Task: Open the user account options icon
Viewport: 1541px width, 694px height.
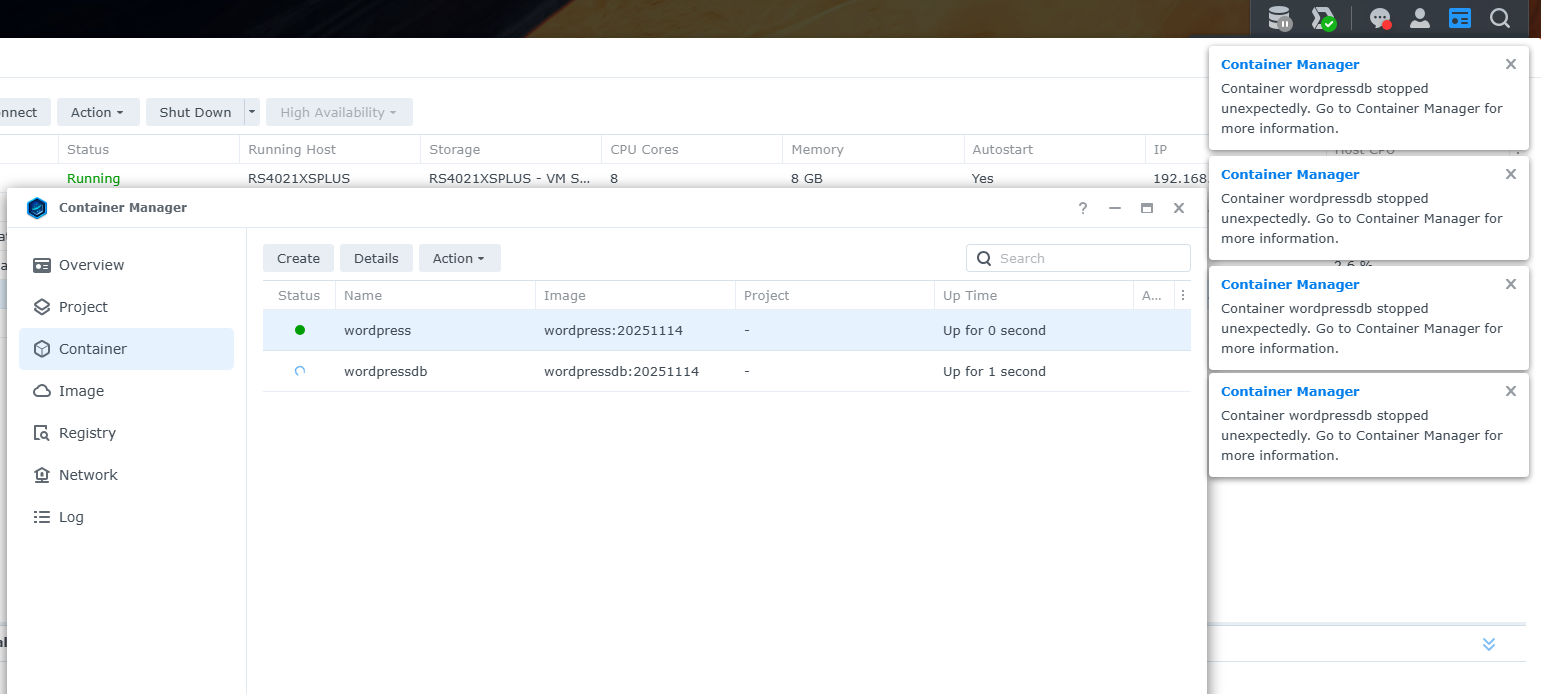Action: click(x=1419, y=18)
